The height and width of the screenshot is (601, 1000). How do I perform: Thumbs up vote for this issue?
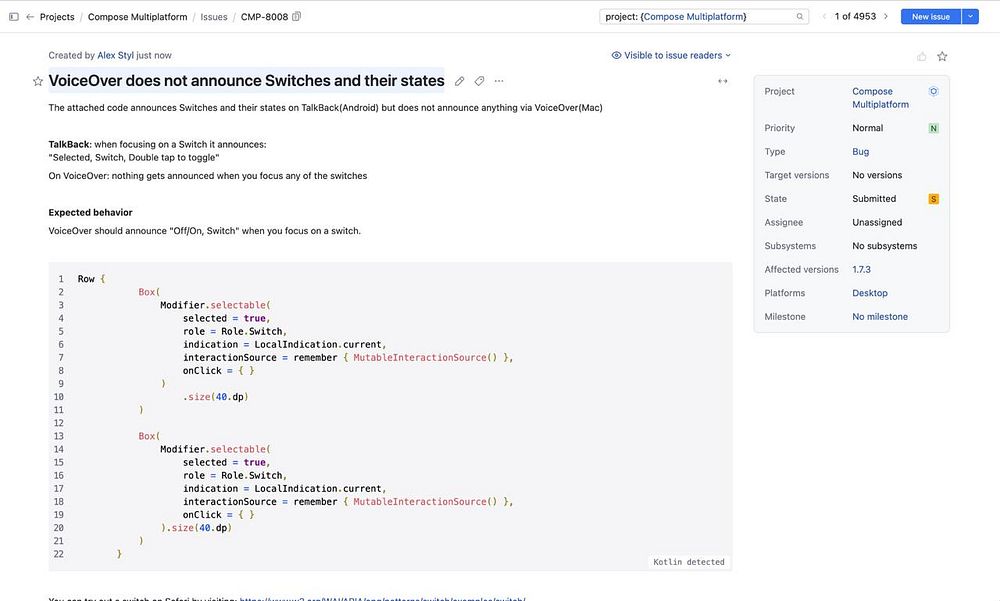coord(922,56)
